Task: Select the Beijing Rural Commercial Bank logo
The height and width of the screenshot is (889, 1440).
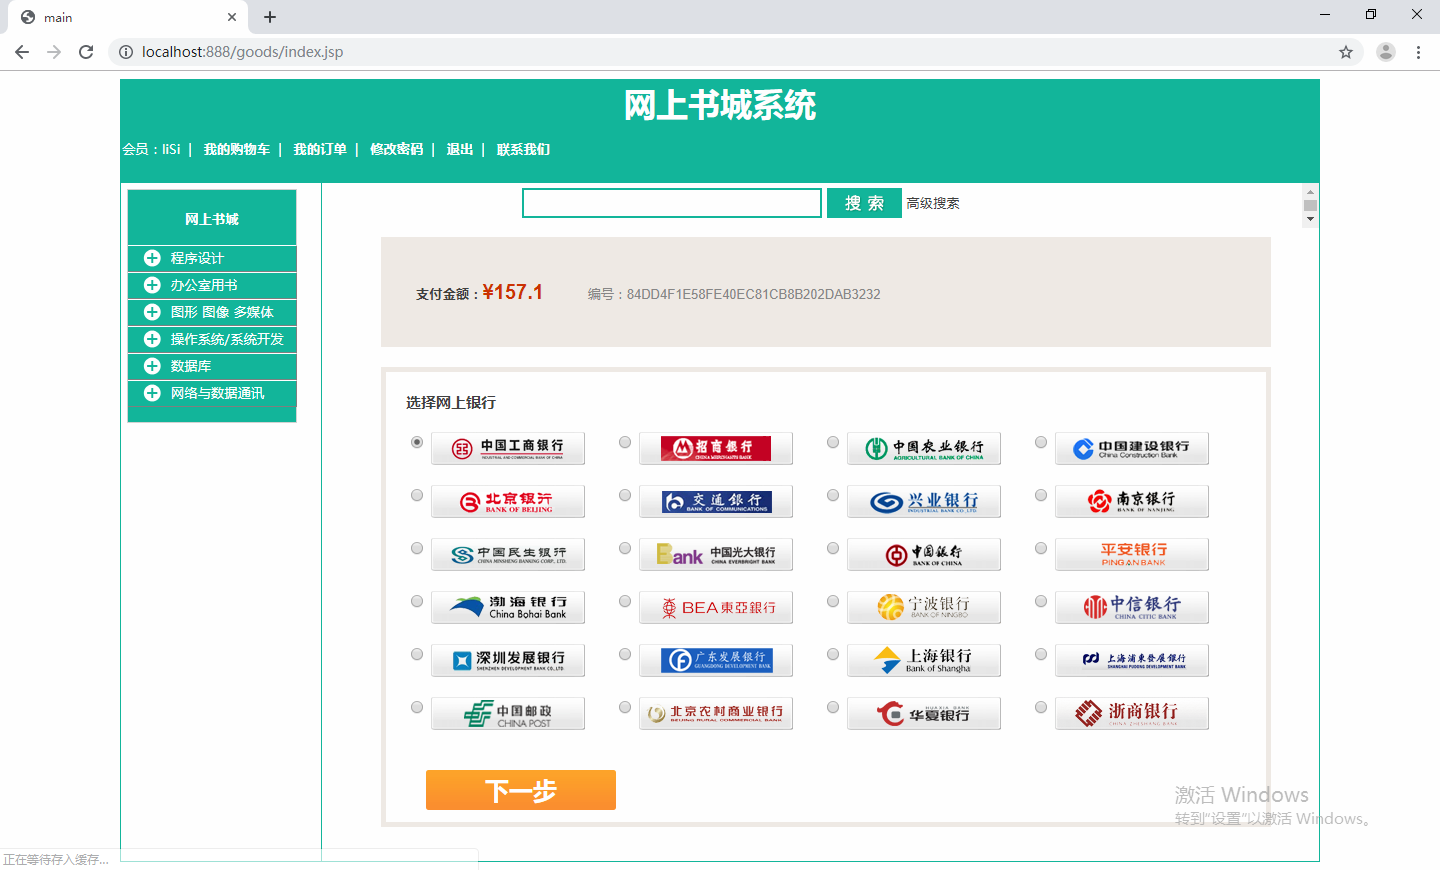Action: [x=716, y=714]
